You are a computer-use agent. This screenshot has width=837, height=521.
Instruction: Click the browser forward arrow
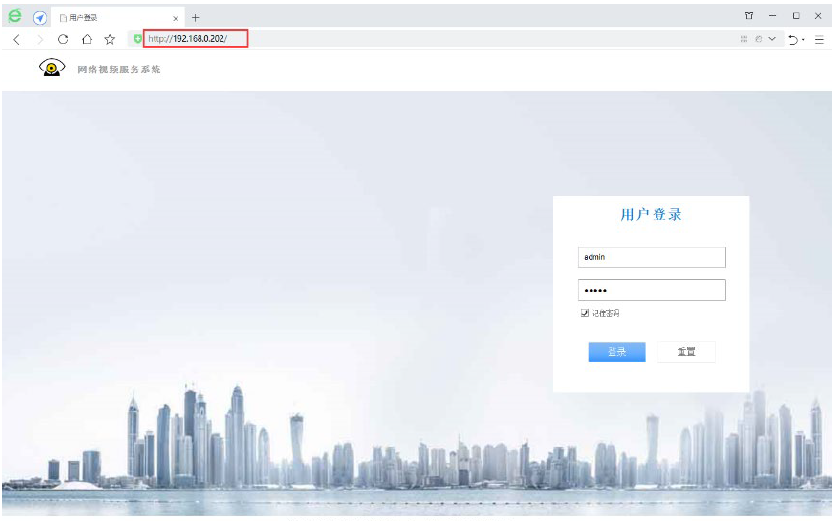[x=40, y=40]
